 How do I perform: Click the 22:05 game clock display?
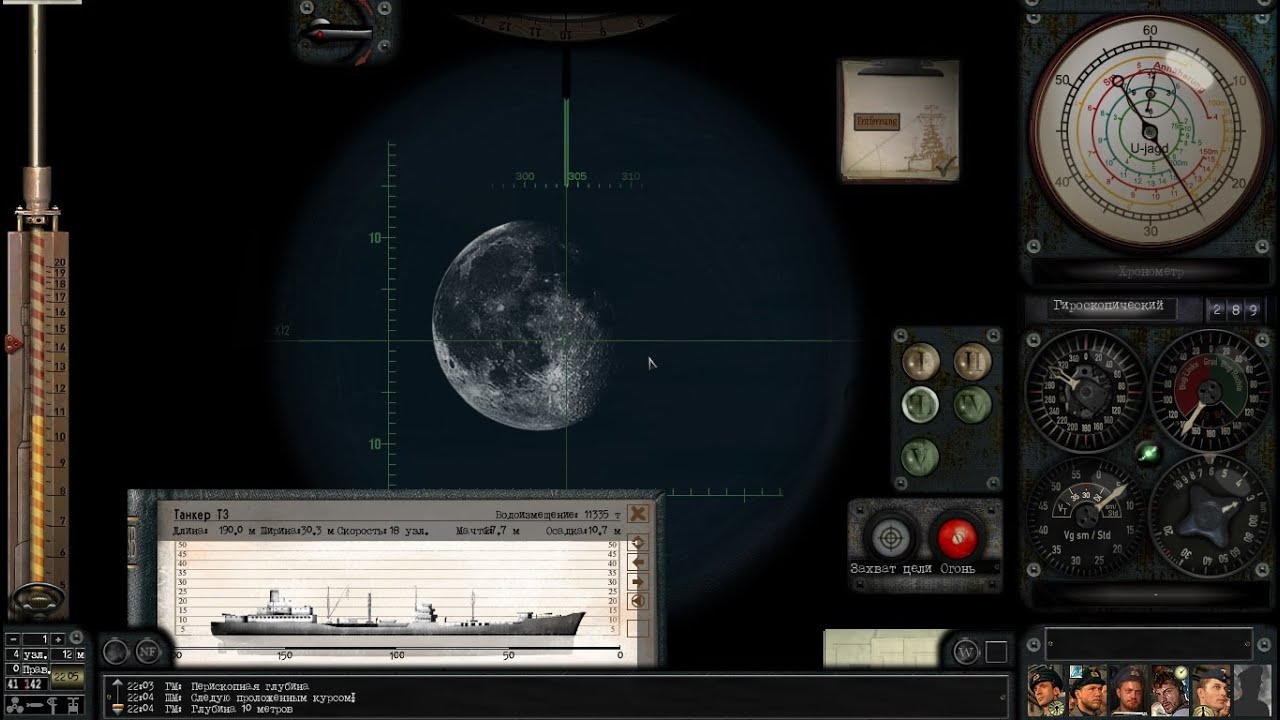tap(68, 676)
